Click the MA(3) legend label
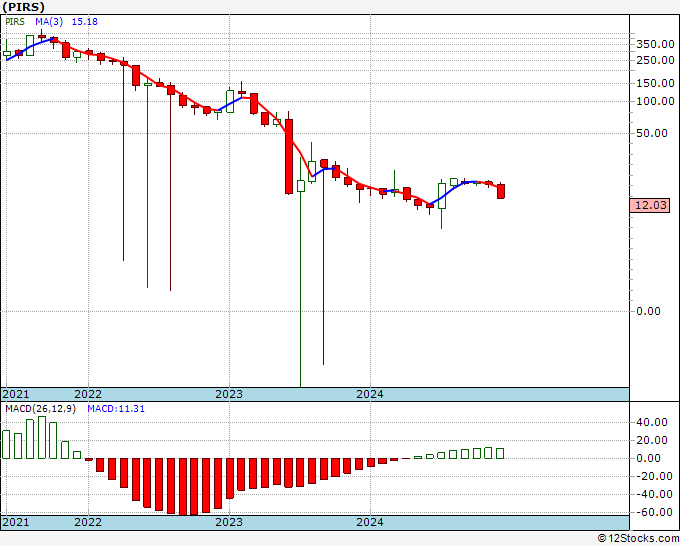680x546 pixels. tap(49, 22)
